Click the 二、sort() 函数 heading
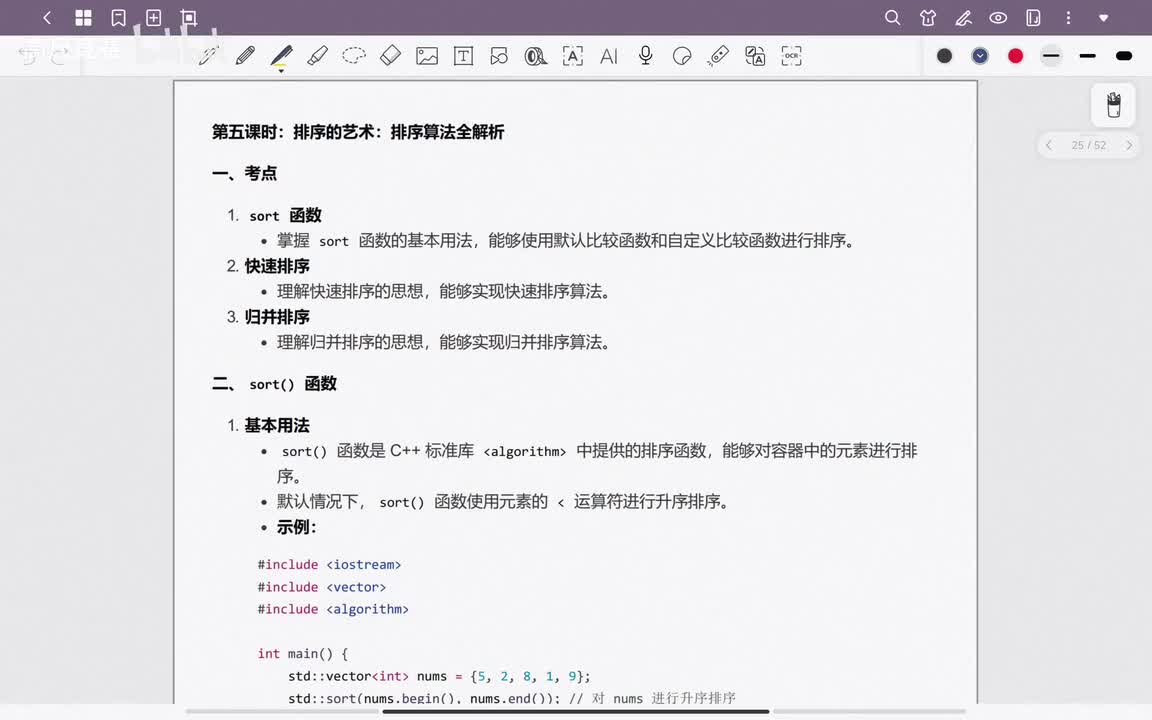This screenshot has width=1152, height=720. pos(274,384)
